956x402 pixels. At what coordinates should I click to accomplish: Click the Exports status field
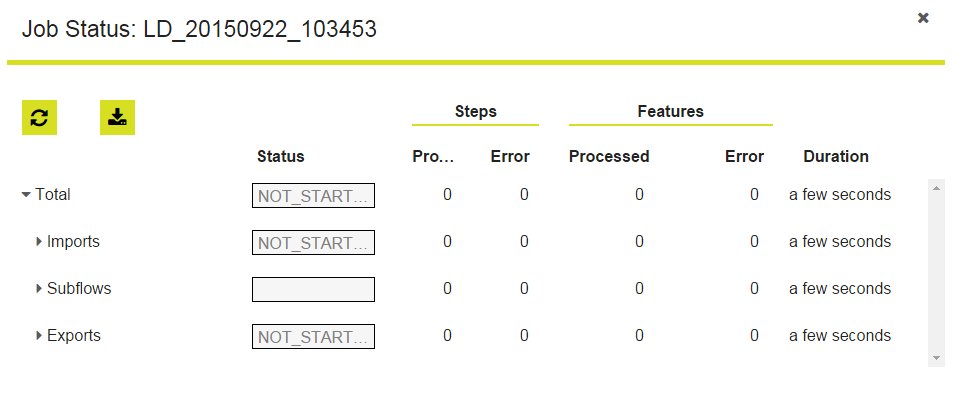coord(313,337)
